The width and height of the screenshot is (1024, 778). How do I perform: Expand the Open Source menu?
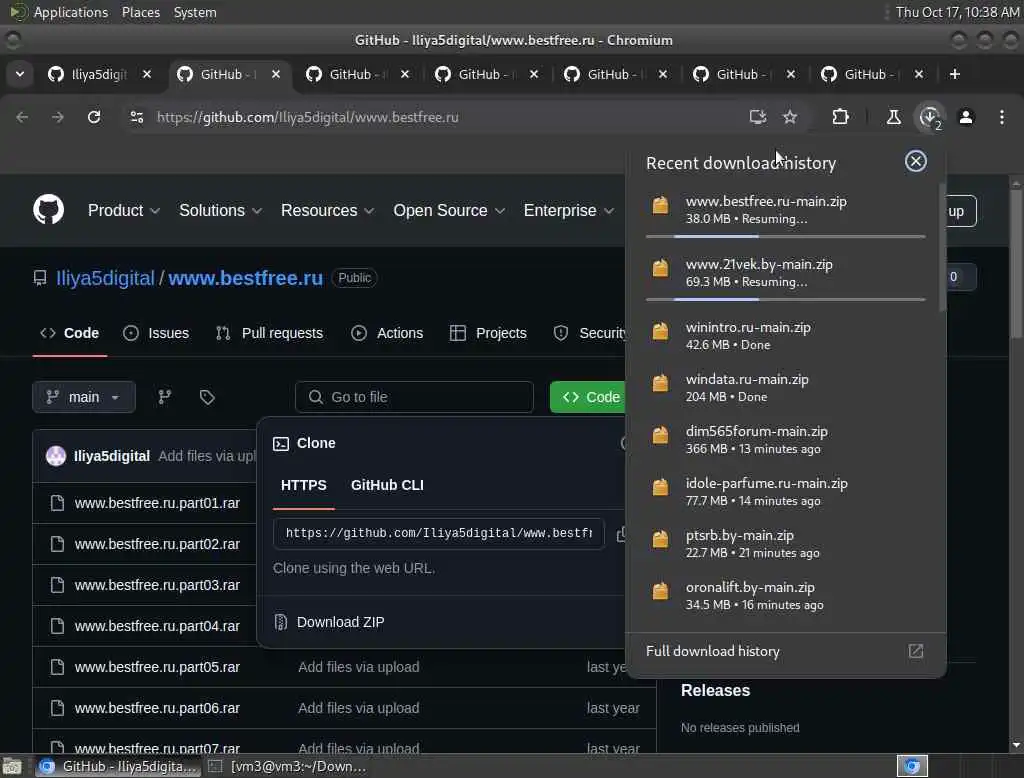449,210
